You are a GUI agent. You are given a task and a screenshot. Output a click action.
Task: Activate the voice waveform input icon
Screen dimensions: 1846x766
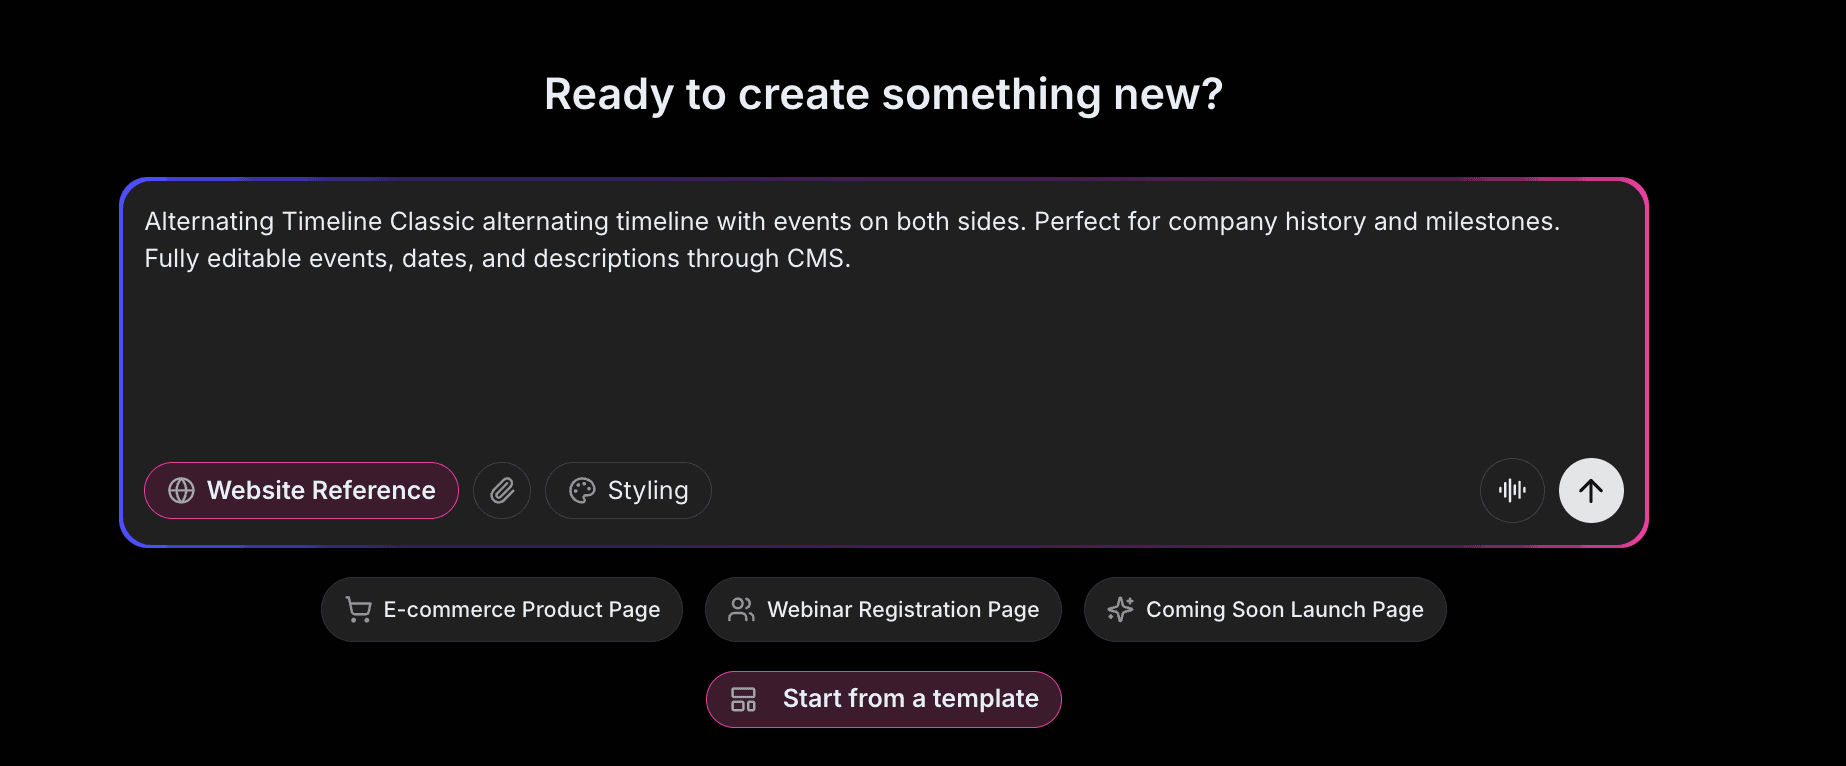point(1512,490)
